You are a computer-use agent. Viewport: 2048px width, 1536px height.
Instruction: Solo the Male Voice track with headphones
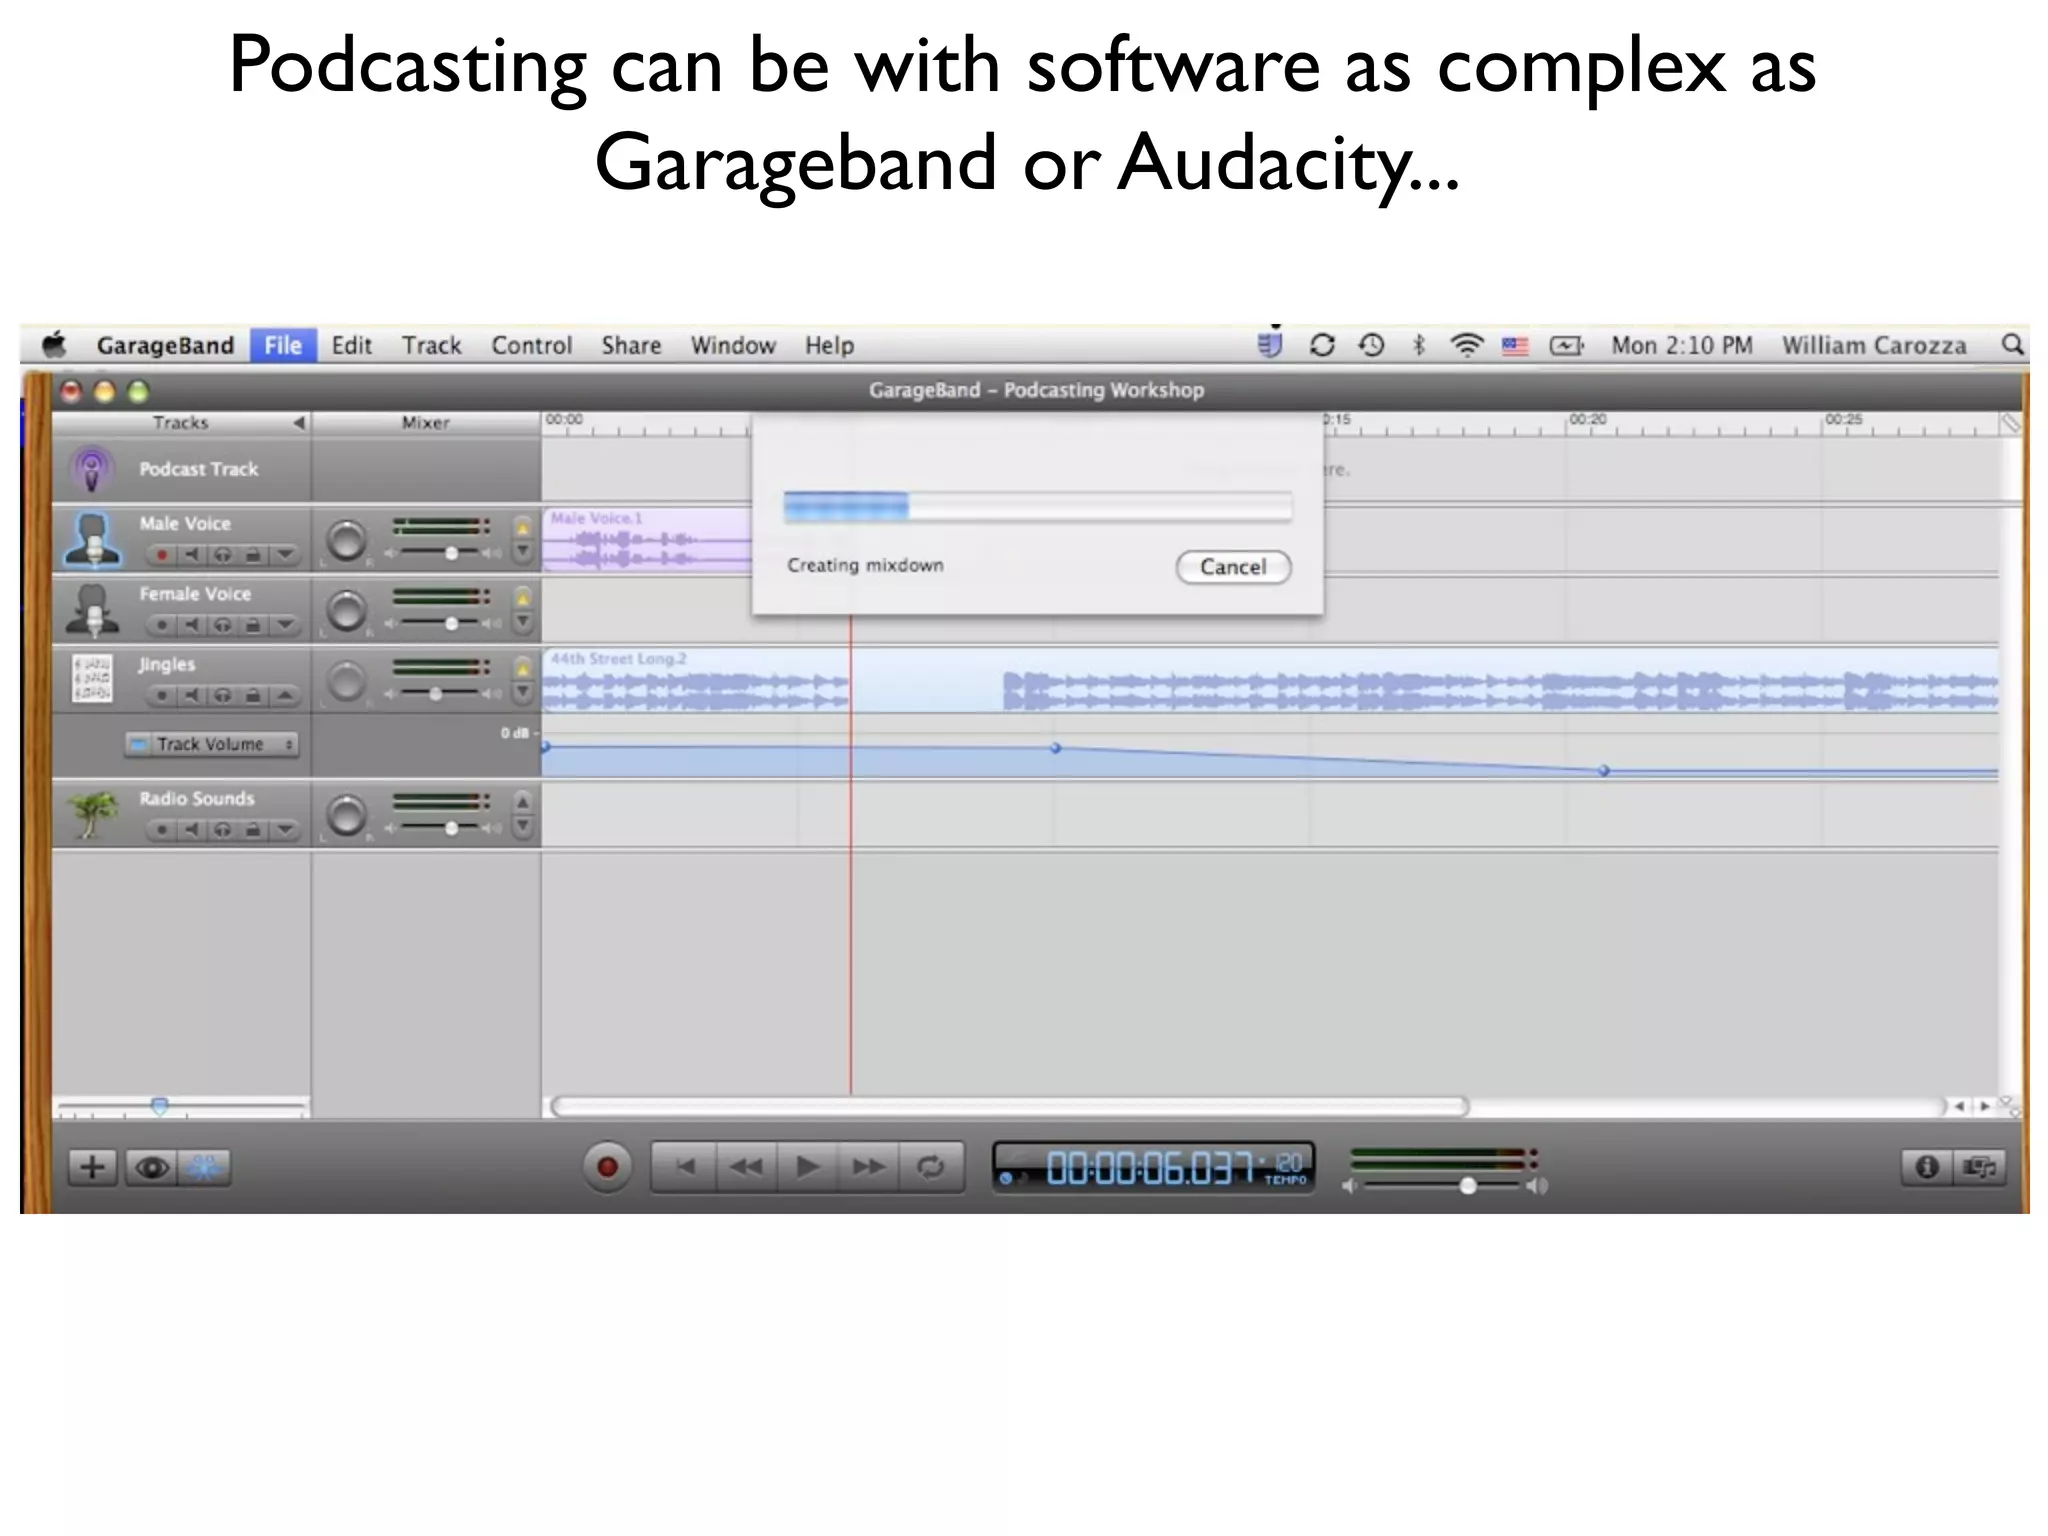point(223,554)
